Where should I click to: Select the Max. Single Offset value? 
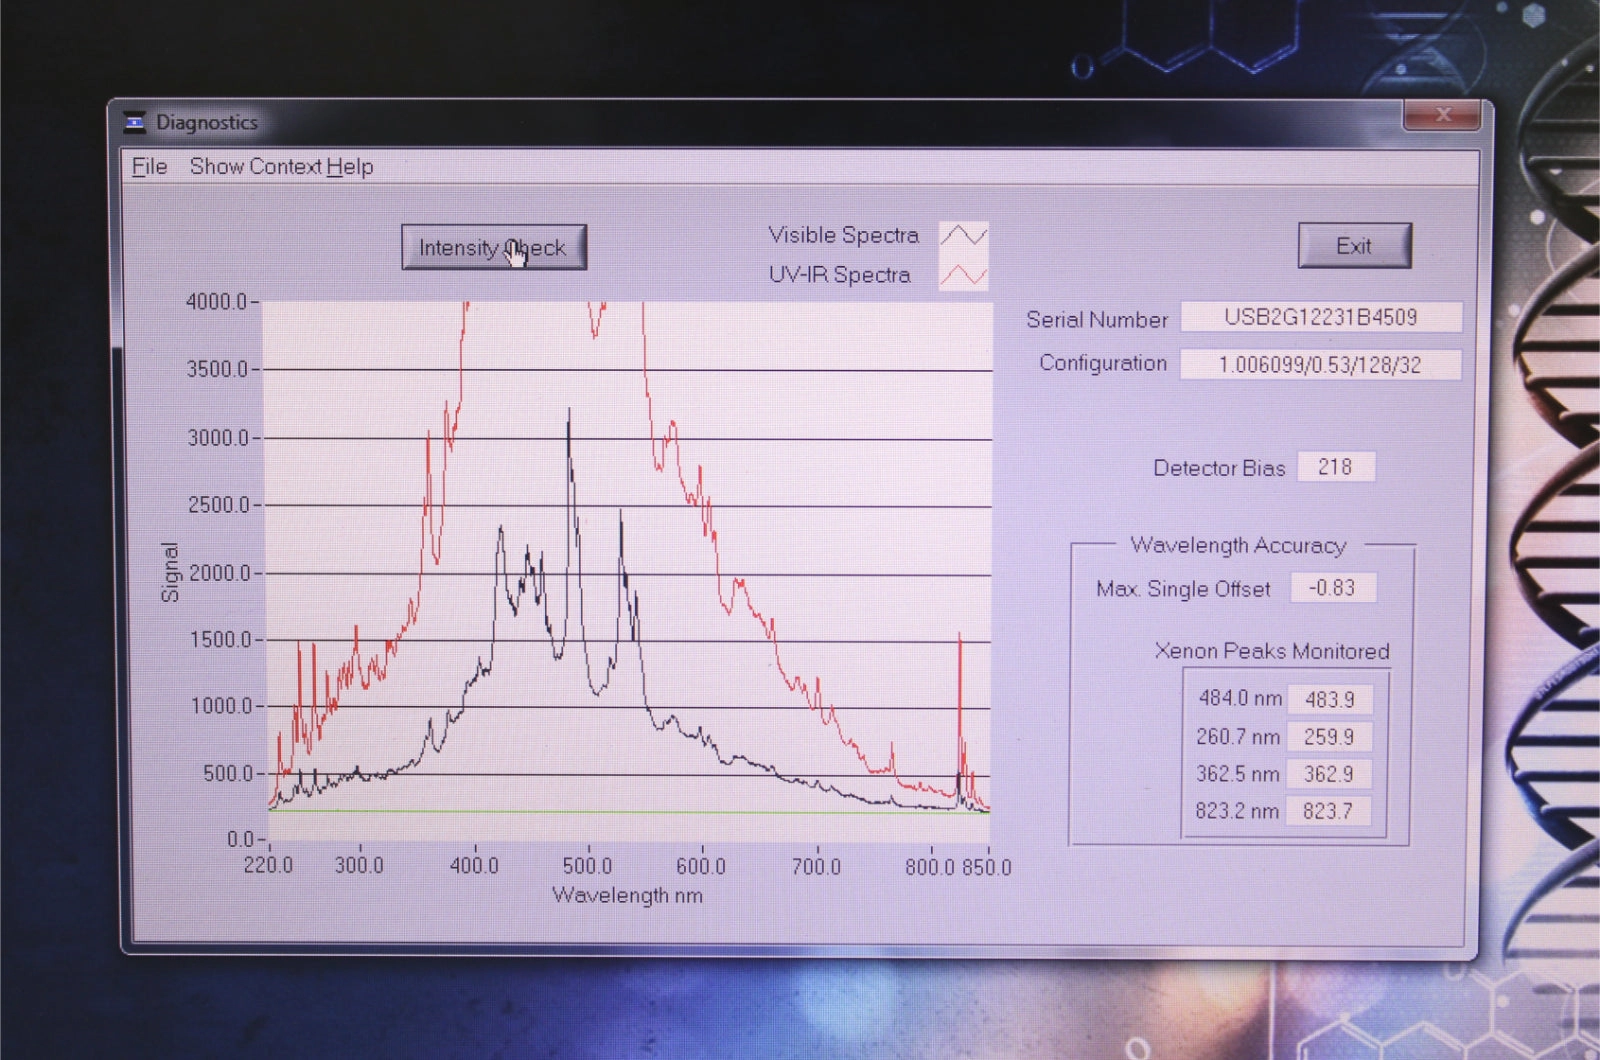(x=1332, y=588)
